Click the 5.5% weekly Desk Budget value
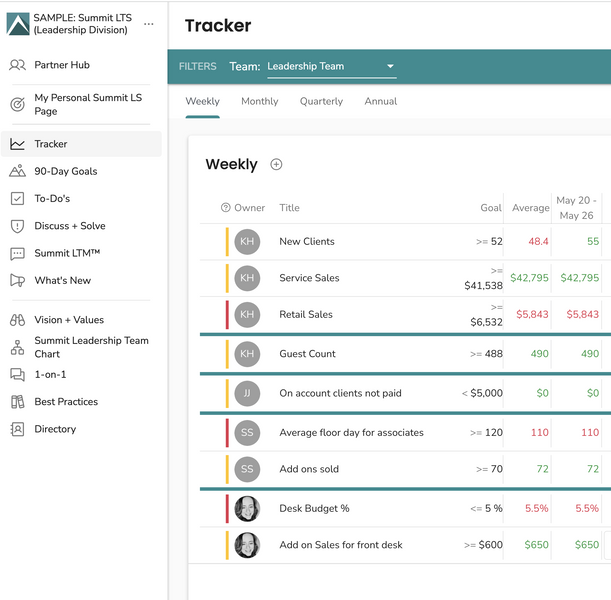Viewport: 611px width, 600px height. point(587,508)
